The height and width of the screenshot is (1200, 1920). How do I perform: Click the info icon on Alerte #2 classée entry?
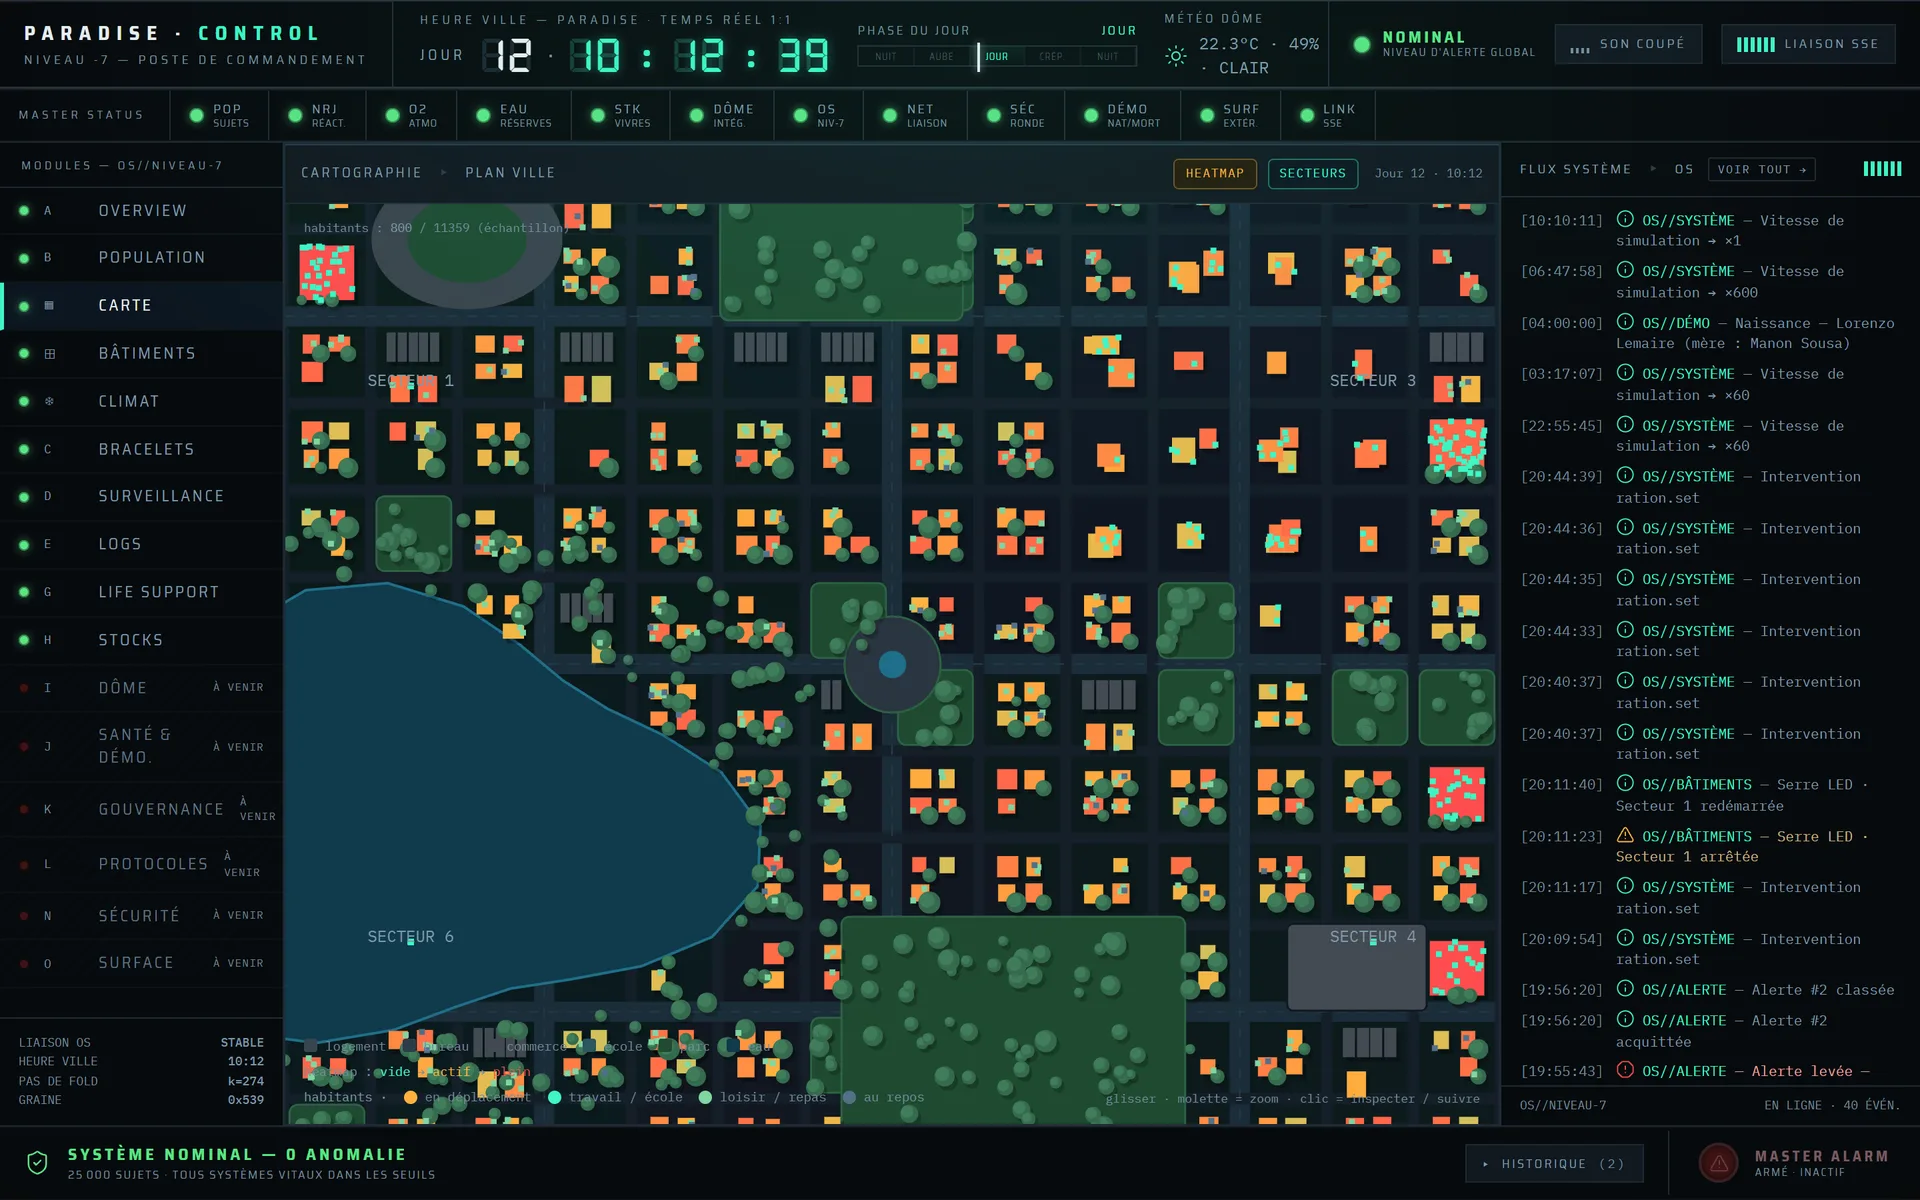coord(1625,989)
